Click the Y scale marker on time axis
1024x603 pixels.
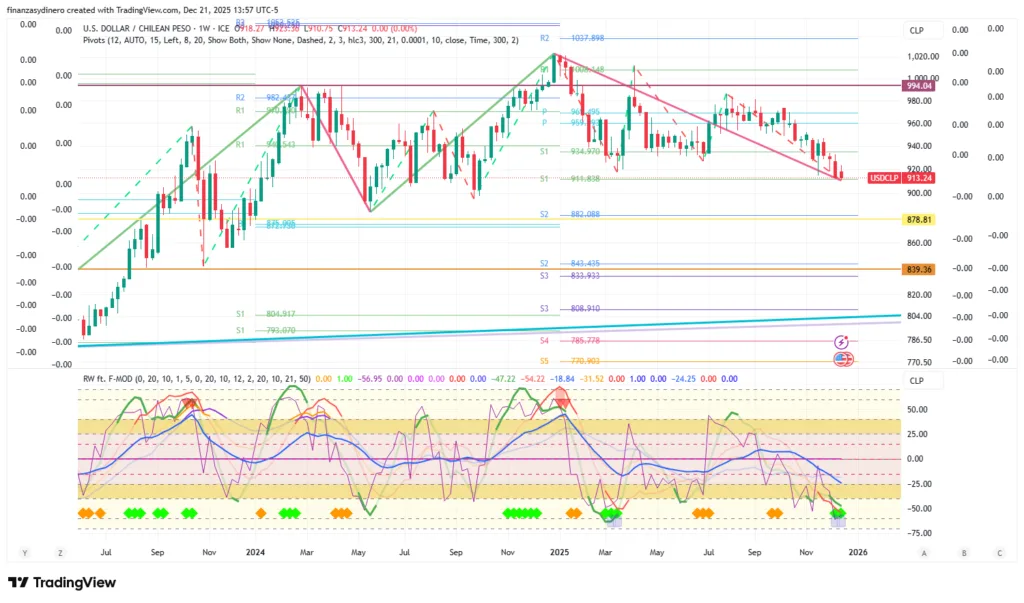[22, 551]
